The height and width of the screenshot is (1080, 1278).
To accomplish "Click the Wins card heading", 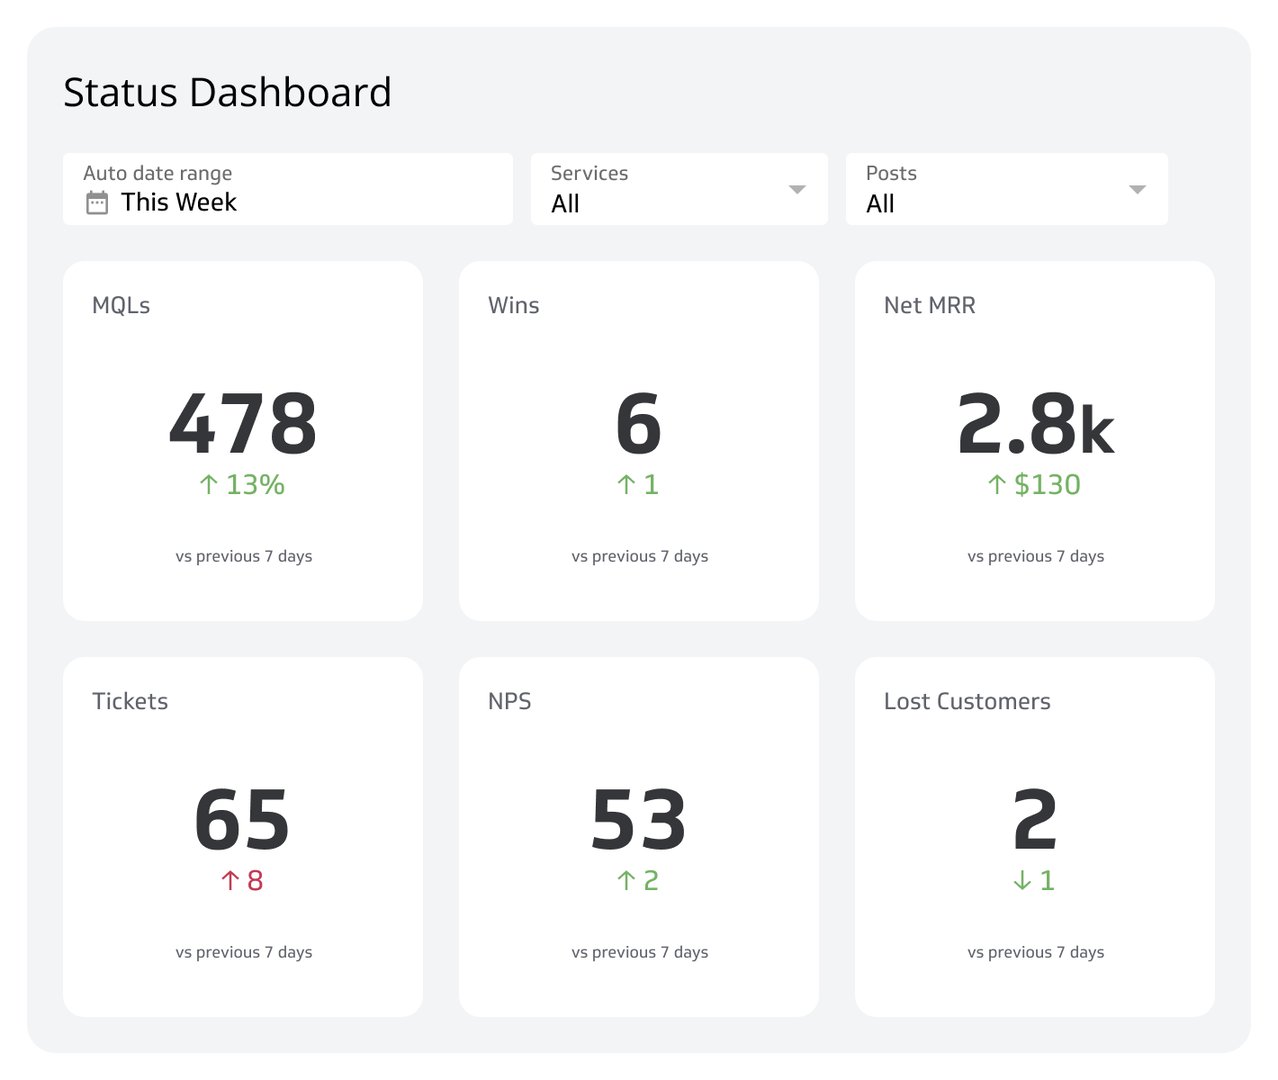I will [x=513, y=305].
